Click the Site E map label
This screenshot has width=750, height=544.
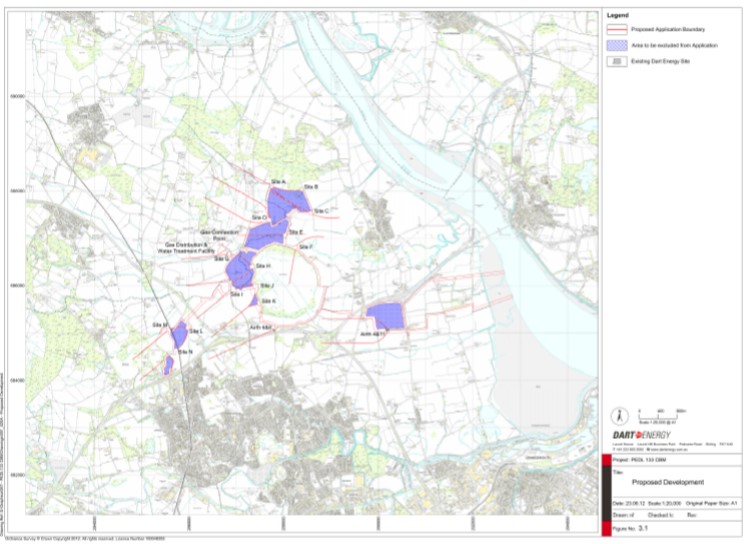coord(296,232)
